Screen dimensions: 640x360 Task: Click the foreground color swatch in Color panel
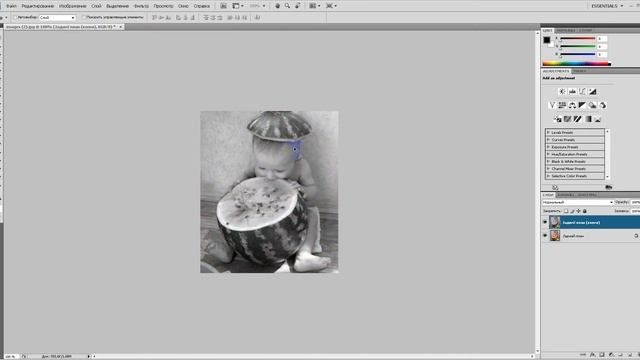point(547,40)
